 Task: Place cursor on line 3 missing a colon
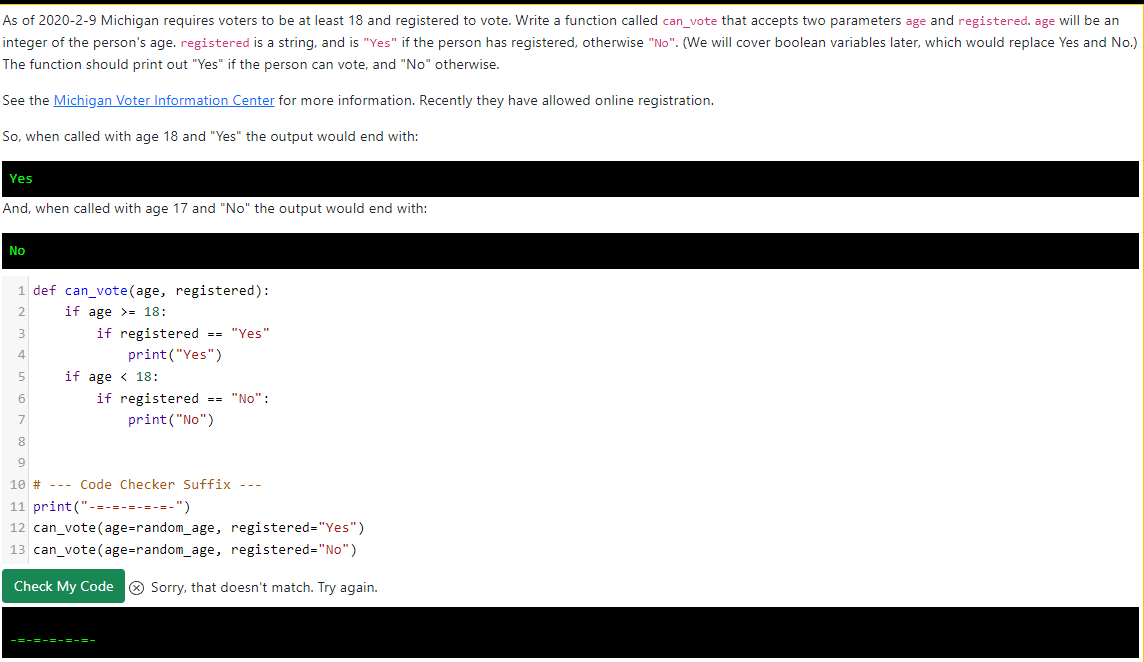pos(185,333)
